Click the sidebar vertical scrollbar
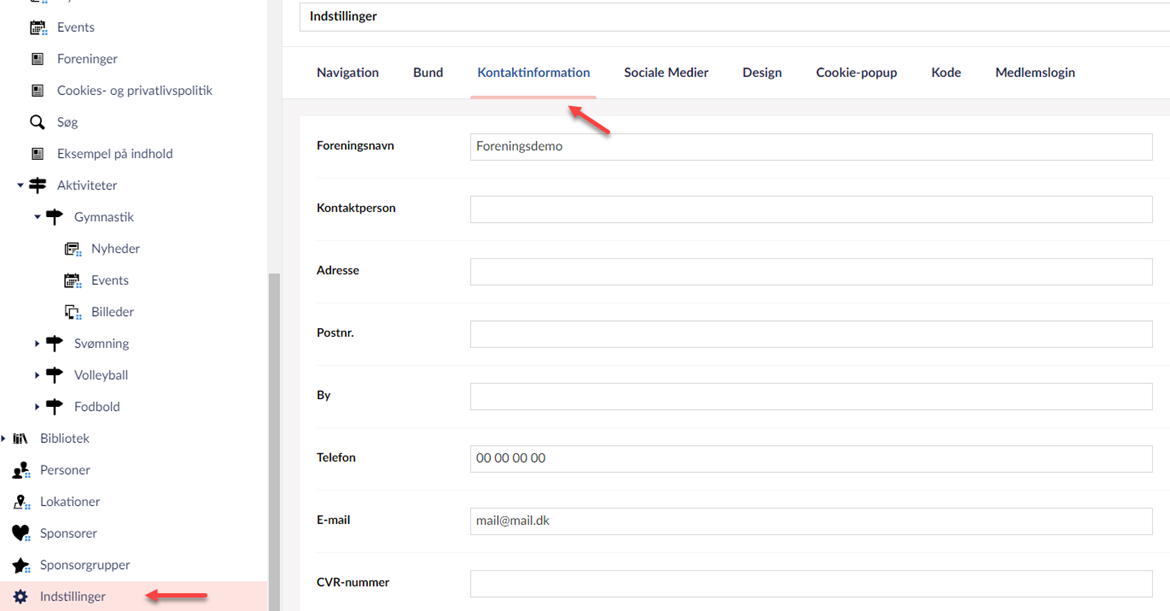Image resolution: width=1170 pixels, height=611 pixels. pos(274,440)
